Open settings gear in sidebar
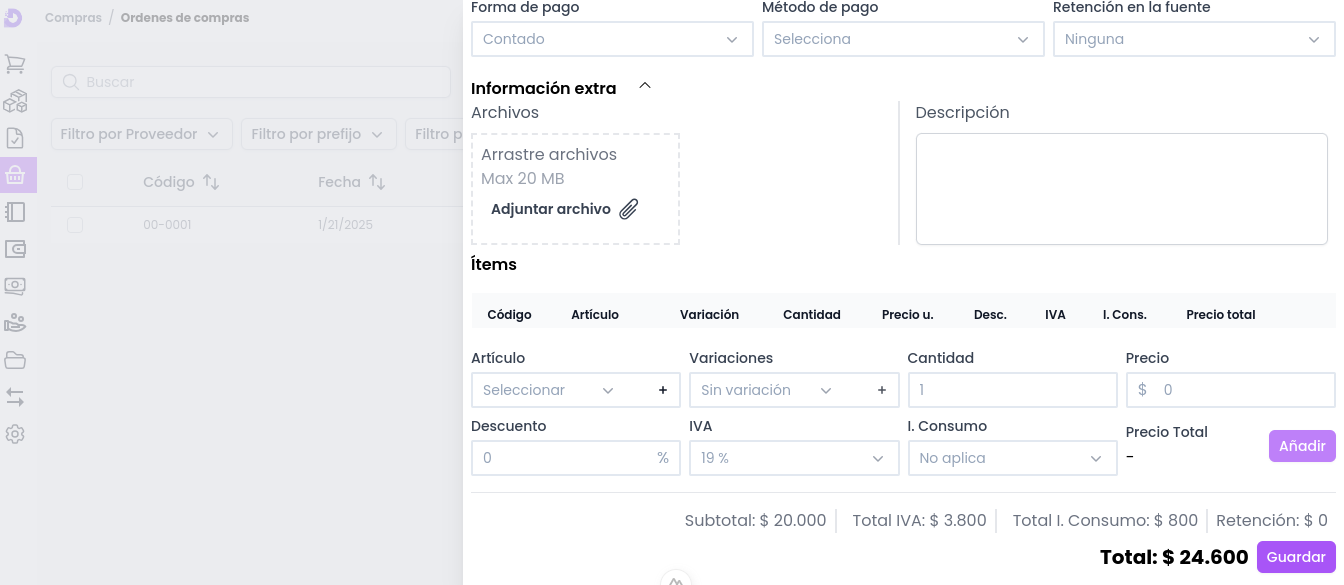 click(15, 434)
